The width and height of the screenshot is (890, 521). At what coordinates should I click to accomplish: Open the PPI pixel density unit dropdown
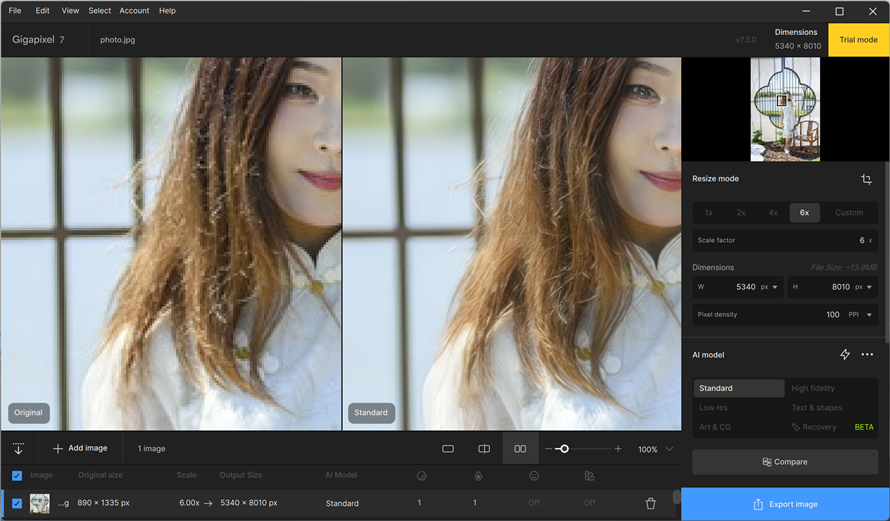pos(860,315)
